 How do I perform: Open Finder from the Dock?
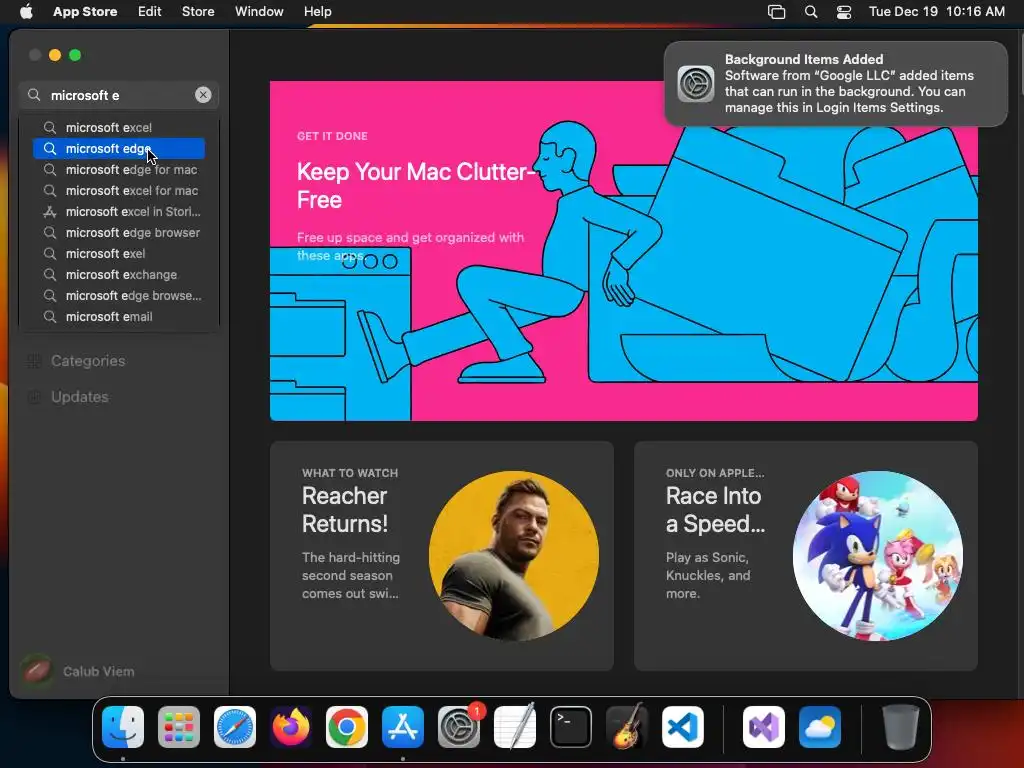(x=123, y=727)
